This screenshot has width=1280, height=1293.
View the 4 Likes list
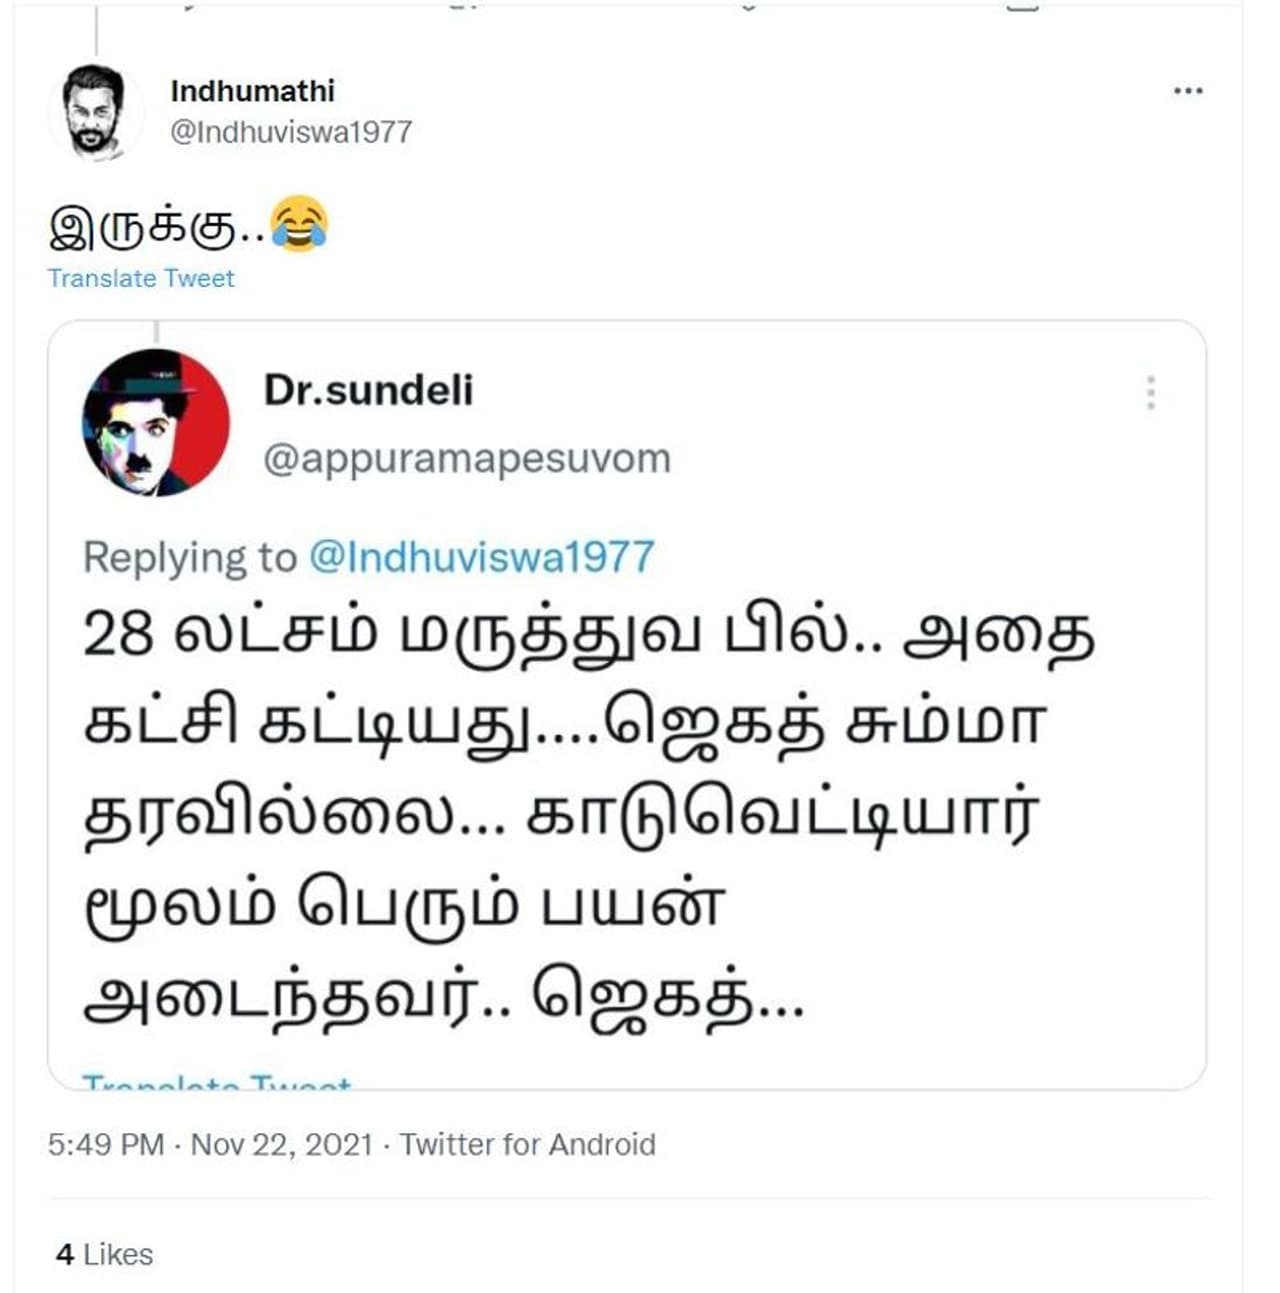pos(105,1254)
